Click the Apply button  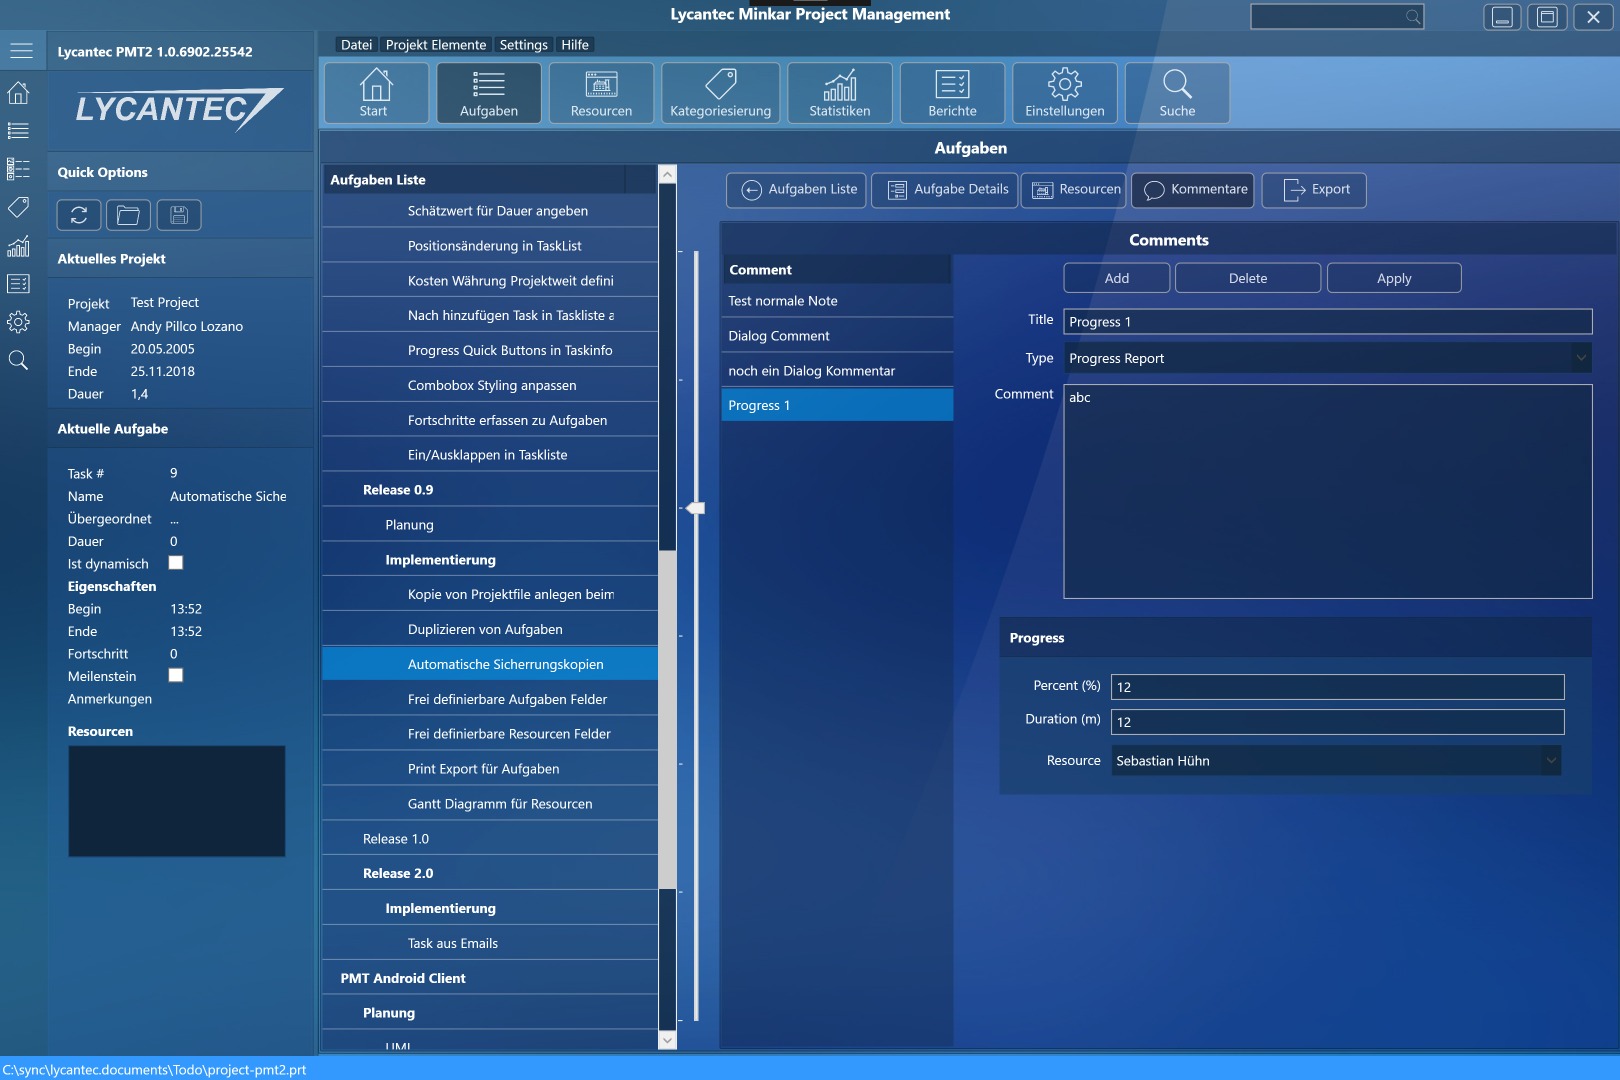[1394, 278]
